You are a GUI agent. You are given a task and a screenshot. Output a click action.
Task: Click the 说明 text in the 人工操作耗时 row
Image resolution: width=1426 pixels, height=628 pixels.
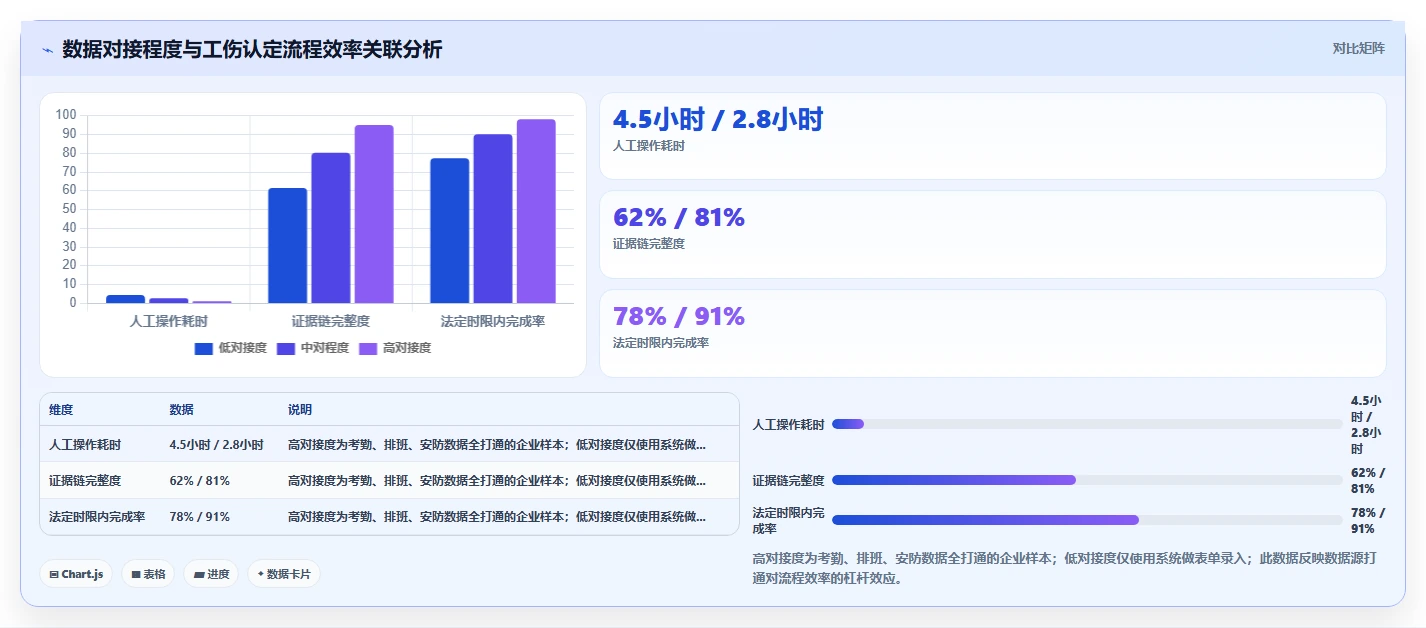click(x=497, y=445)
